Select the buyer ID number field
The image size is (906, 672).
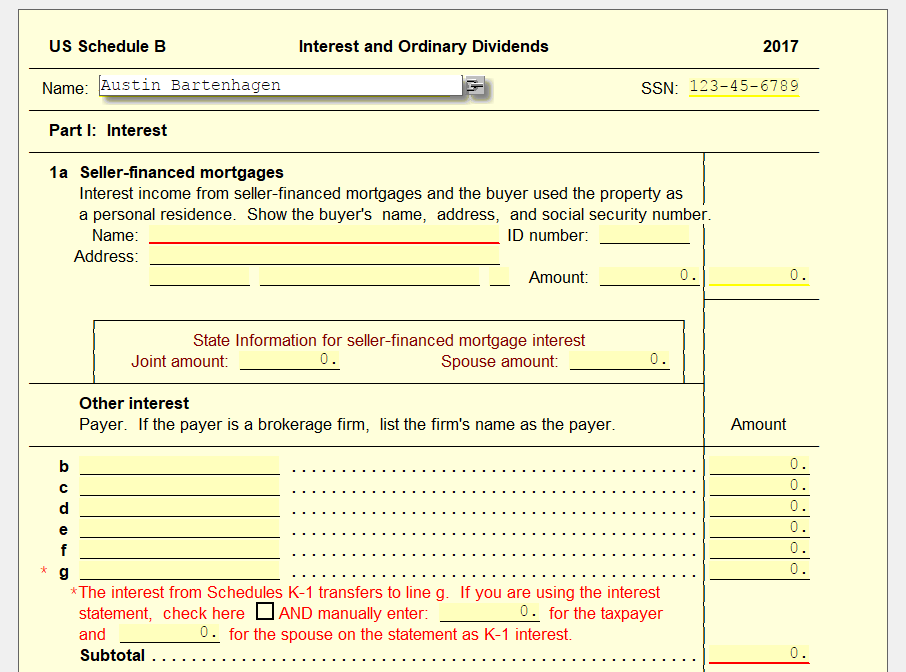pos(645,235)
